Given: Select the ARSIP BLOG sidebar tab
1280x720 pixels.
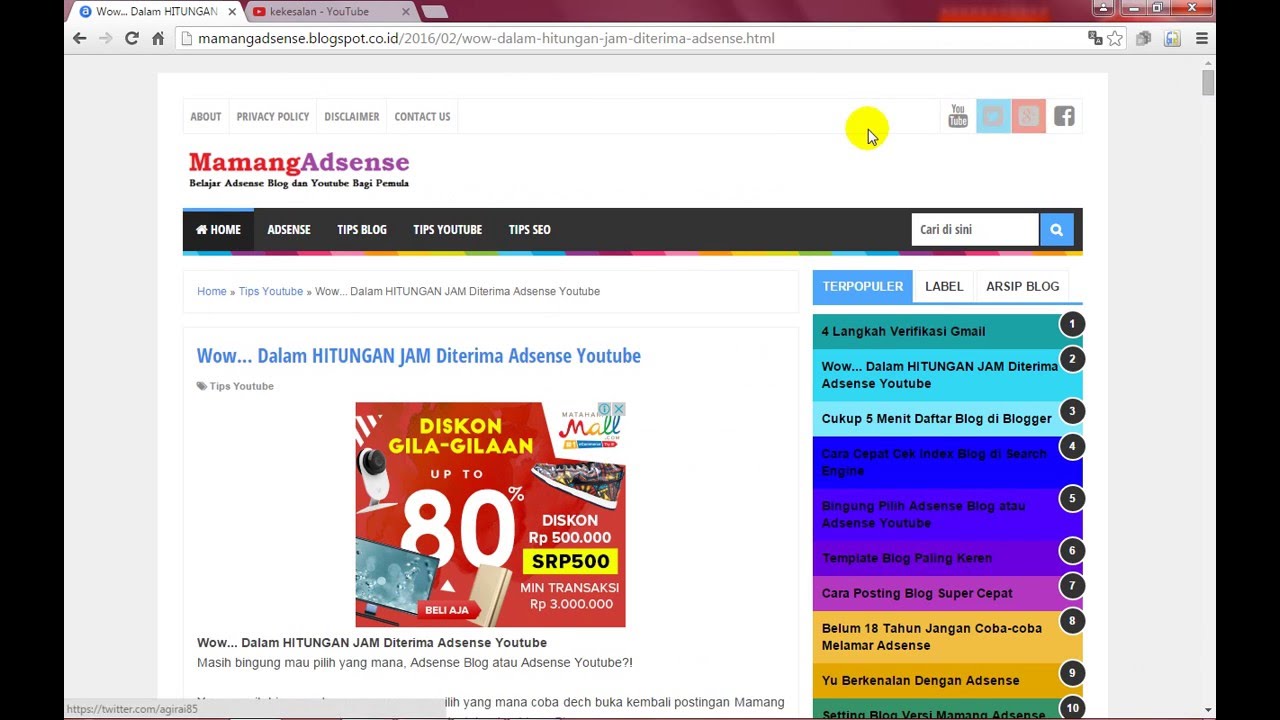Looking at the screenshot, I should (1023, 286).
